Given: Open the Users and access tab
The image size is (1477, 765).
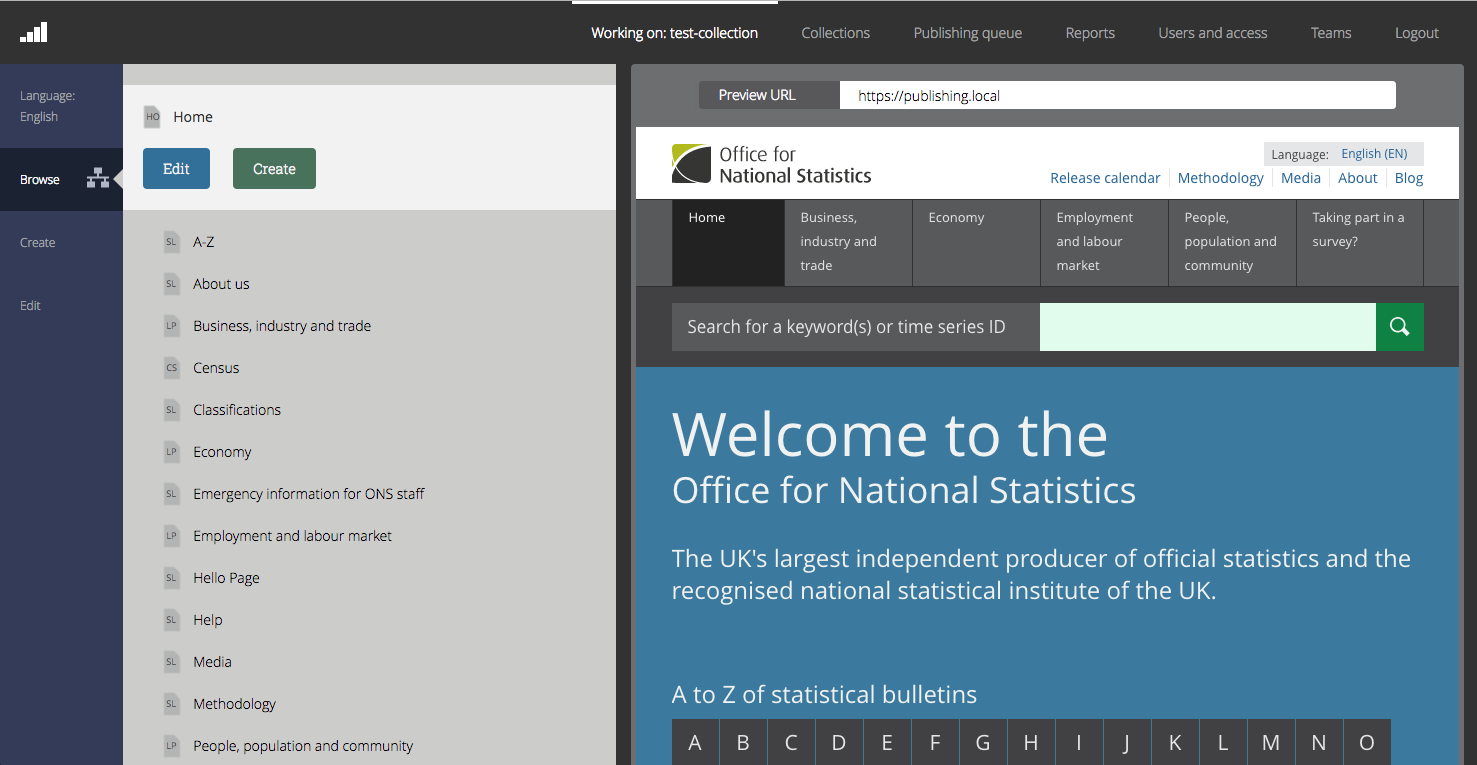Looking at the screenshot, I should tap(1213, 33).
